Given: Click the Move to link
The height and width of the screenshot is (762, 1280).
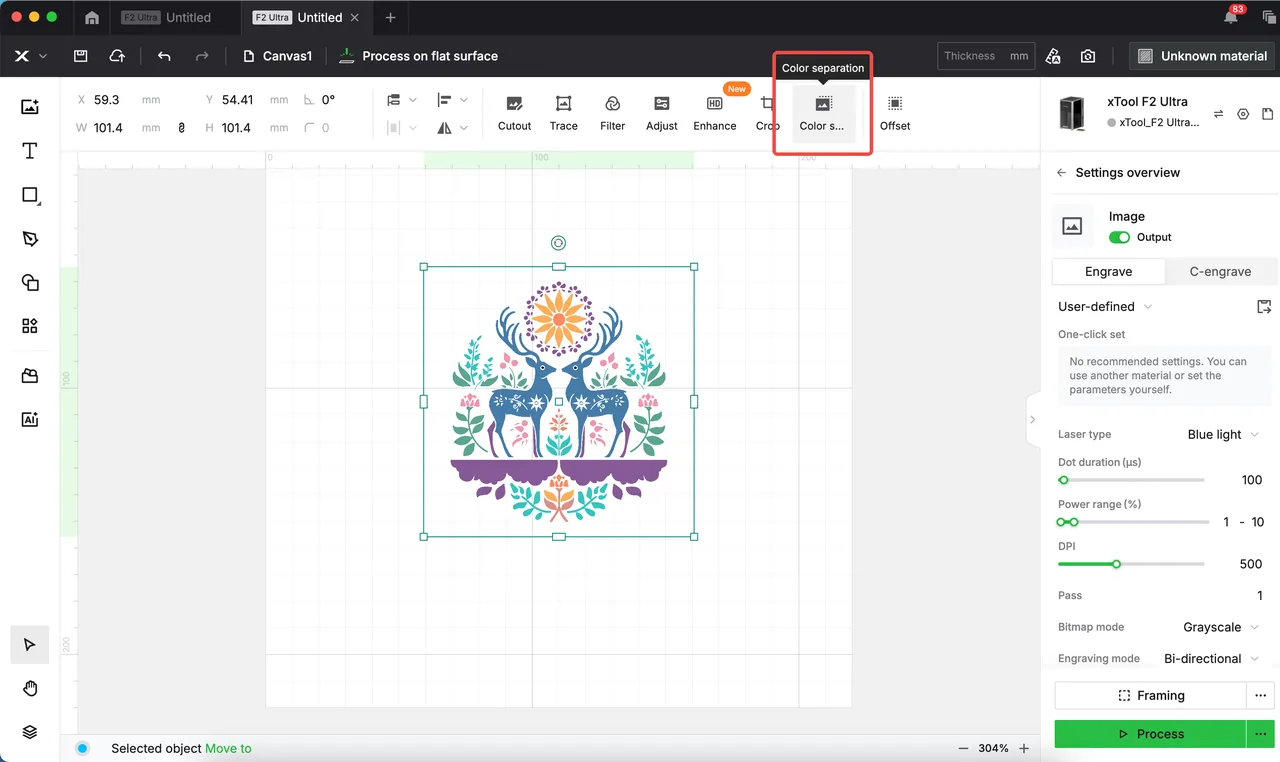Looking at the screenshot, I should point(229,748).
